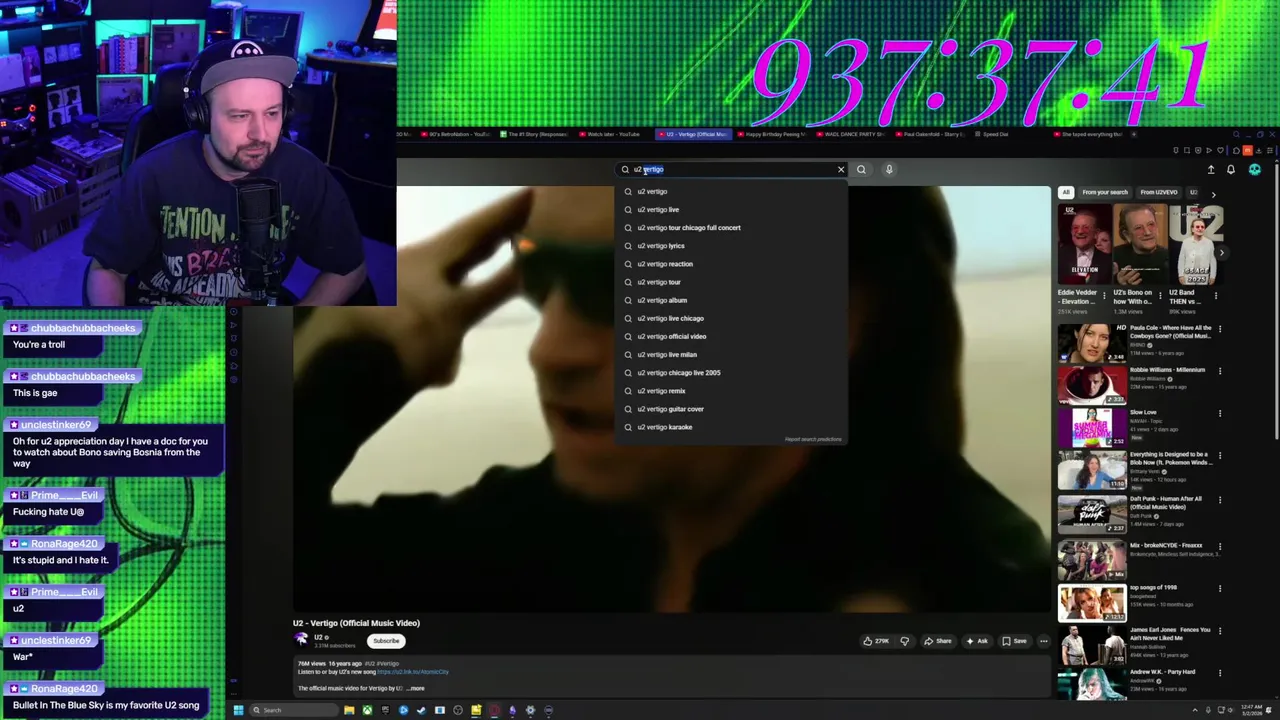This screenshot has width=1280, height=720.
Task: Share the U2 Vertigo video
Action: coord(938,641)
